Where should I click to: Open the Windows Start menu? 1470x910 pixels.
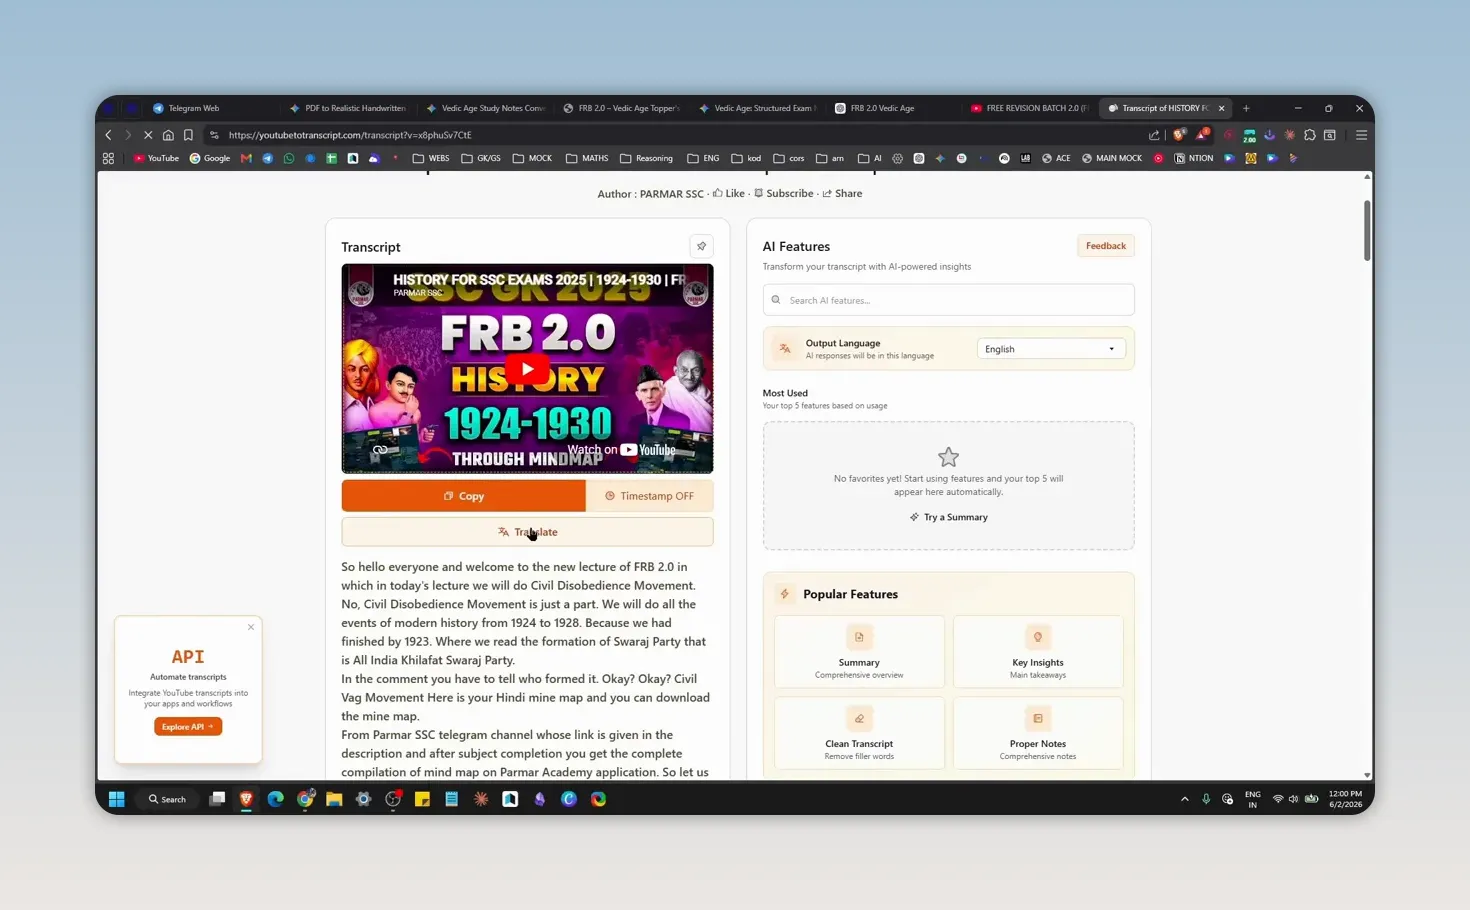pos(116,799)
